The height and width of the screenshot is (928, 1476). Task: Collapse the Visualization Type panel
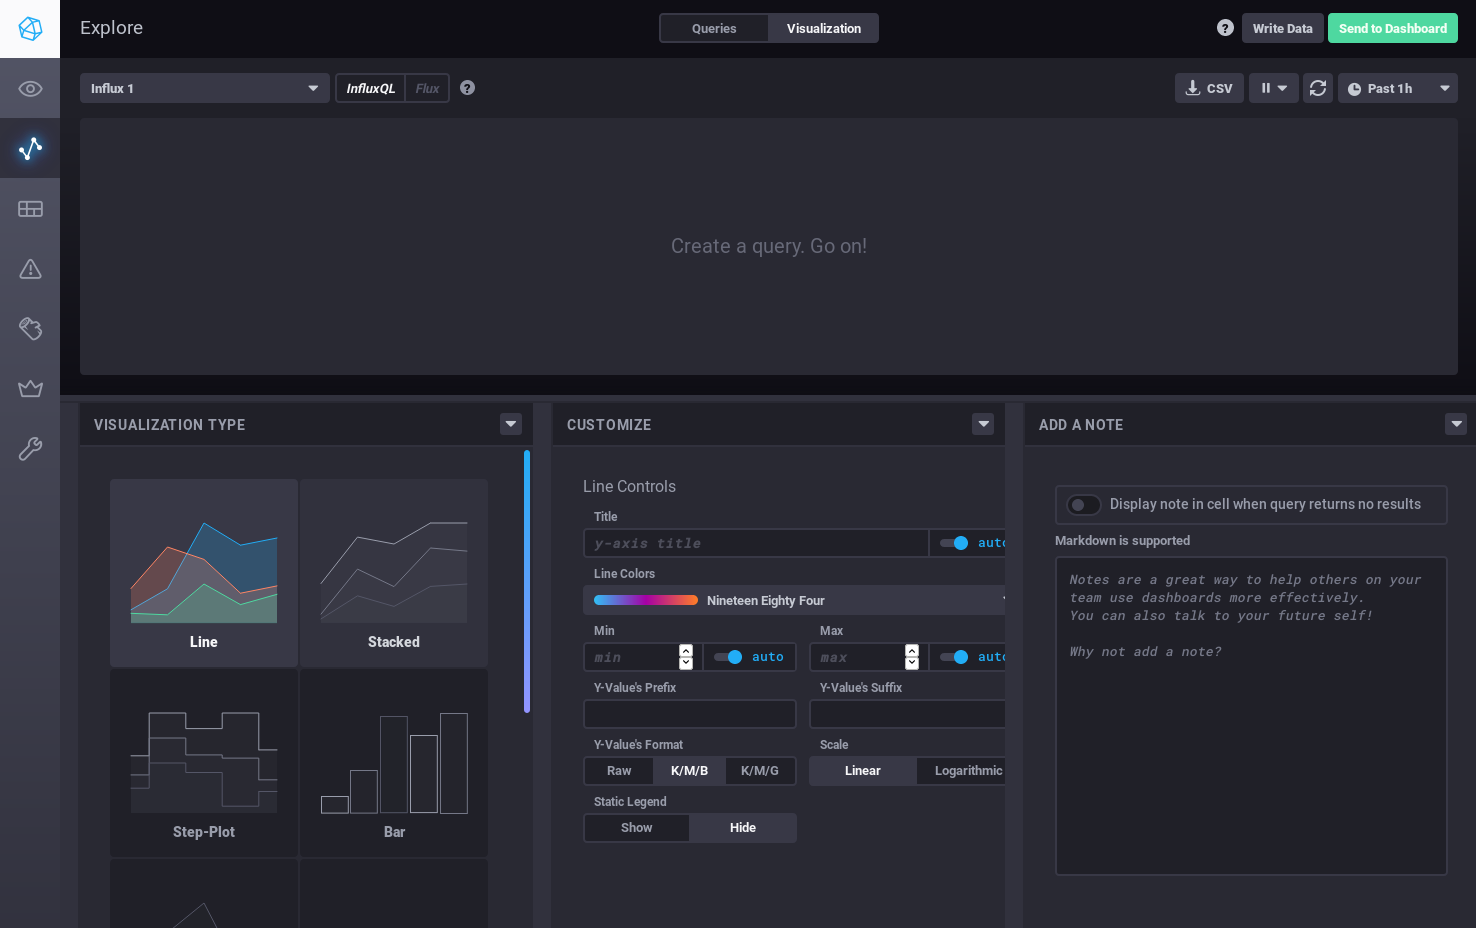(x=511, y=424)
